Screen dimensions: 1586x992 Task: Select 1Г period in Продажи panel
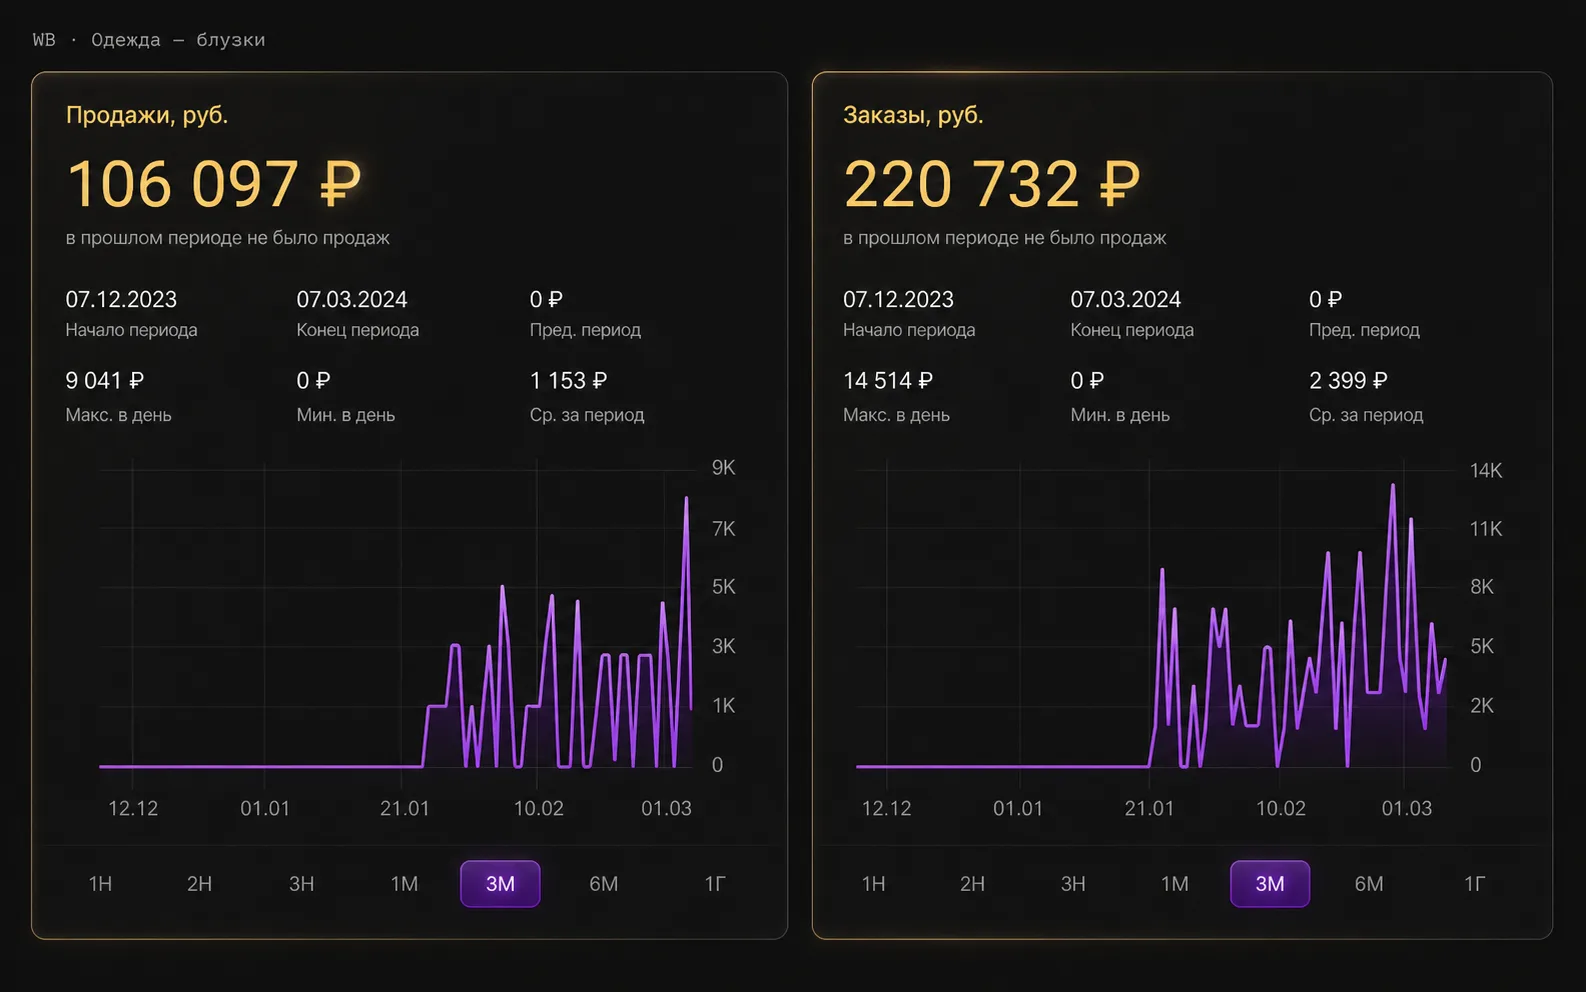(714, 884)
